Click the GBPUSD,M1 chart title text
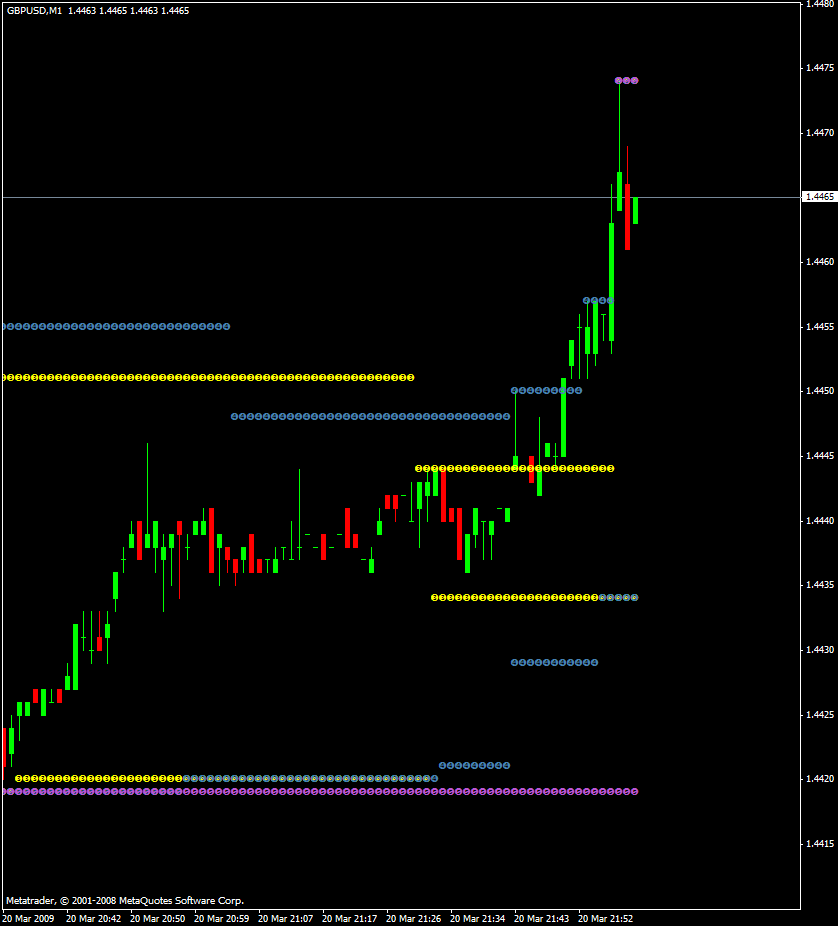The image size is (838, 926). click(x=34, y=11)
